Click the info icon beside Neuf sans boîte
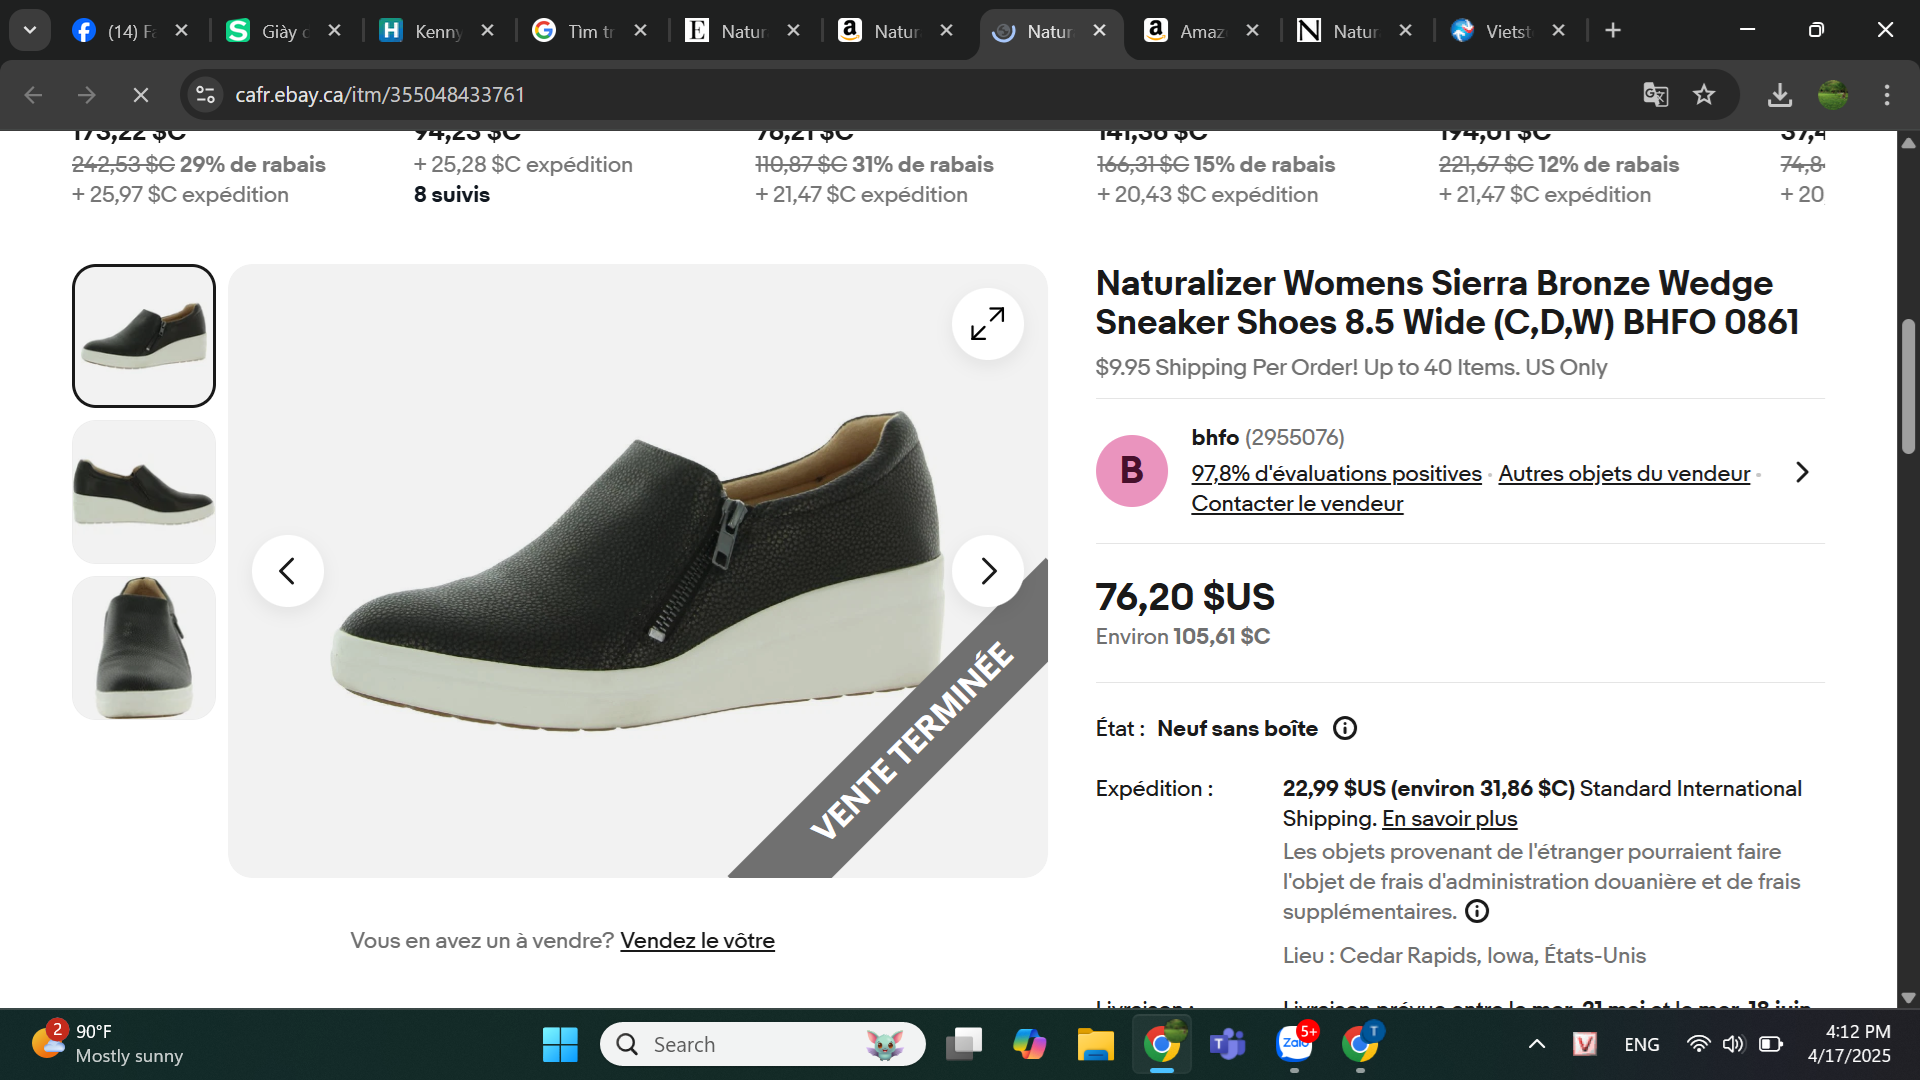Screen dimensions: 1920x1080 tap(1345, 729)
